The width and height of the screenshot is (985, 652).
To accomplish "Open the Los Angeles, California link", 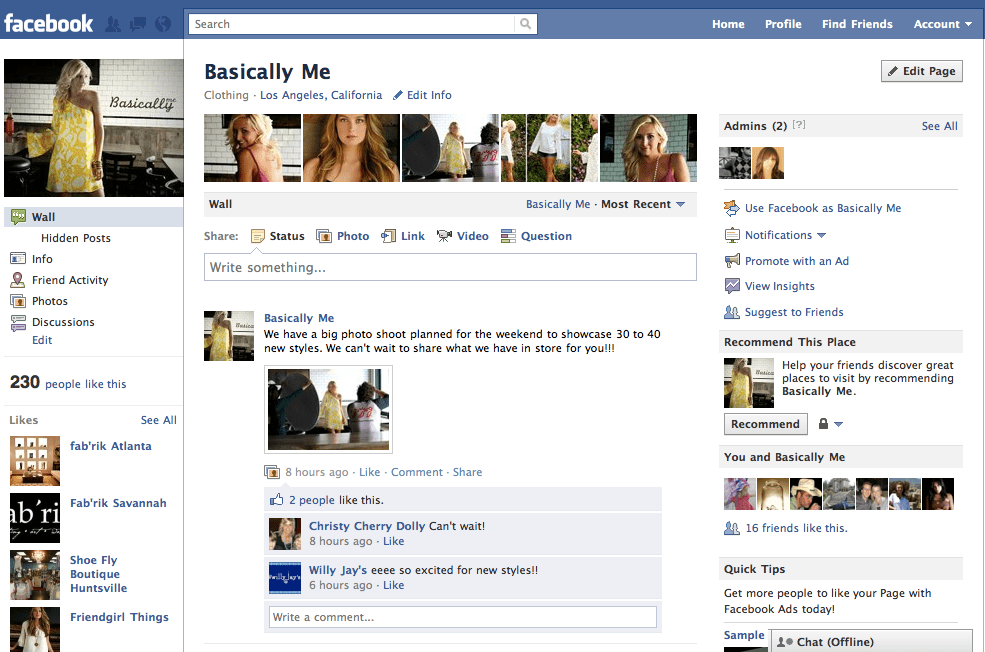I will (x=320, y=95).
